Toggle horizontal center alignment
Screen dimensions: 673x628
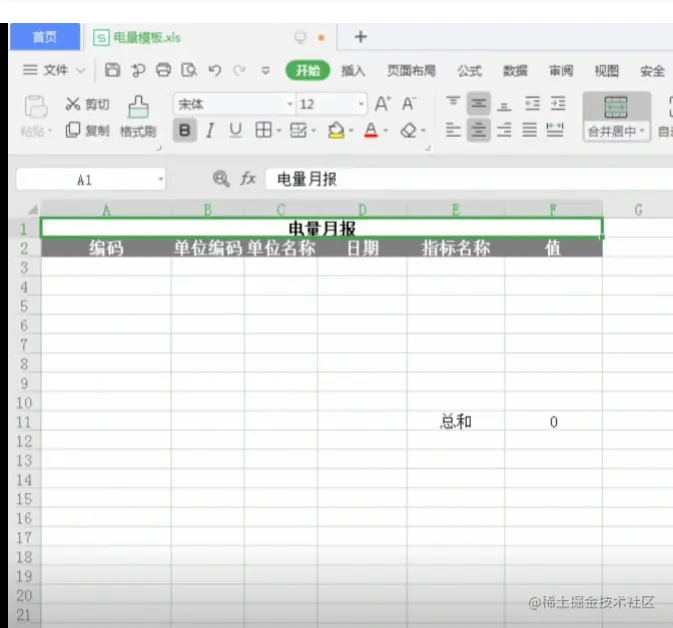[x=478, y=130]
